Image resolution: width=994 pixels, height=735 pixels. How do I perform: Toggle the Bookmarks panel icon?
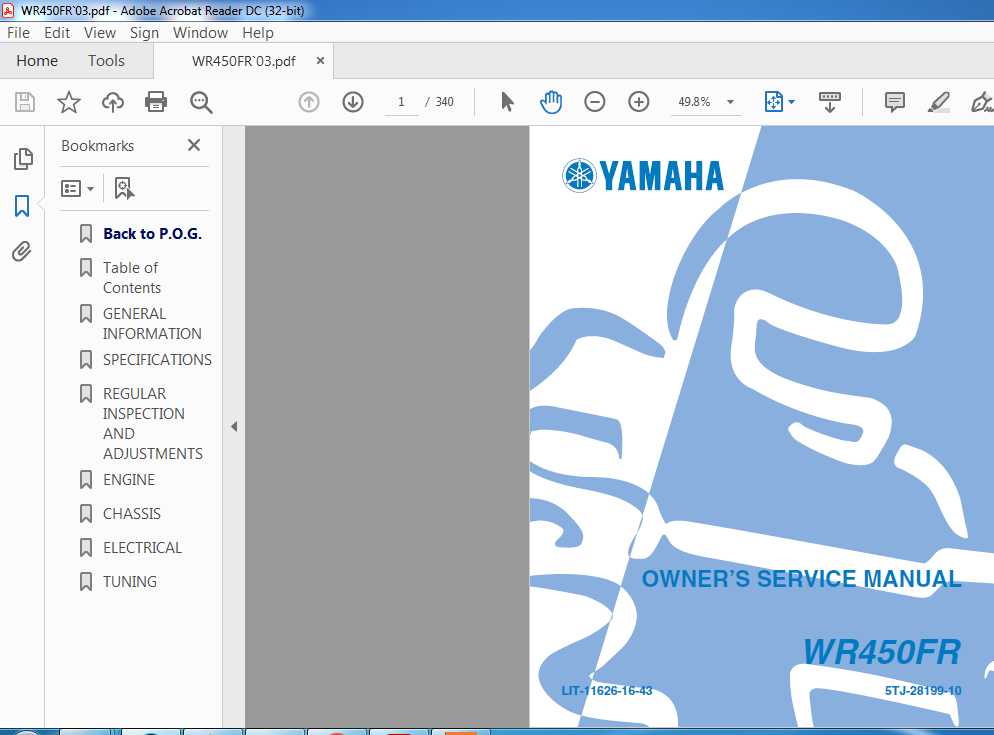point(22,206)
